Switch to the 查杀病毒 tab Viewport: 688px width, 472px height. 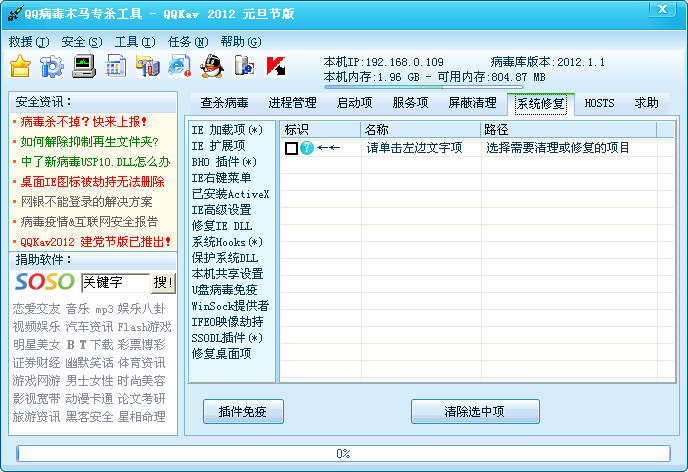[224, 103]
